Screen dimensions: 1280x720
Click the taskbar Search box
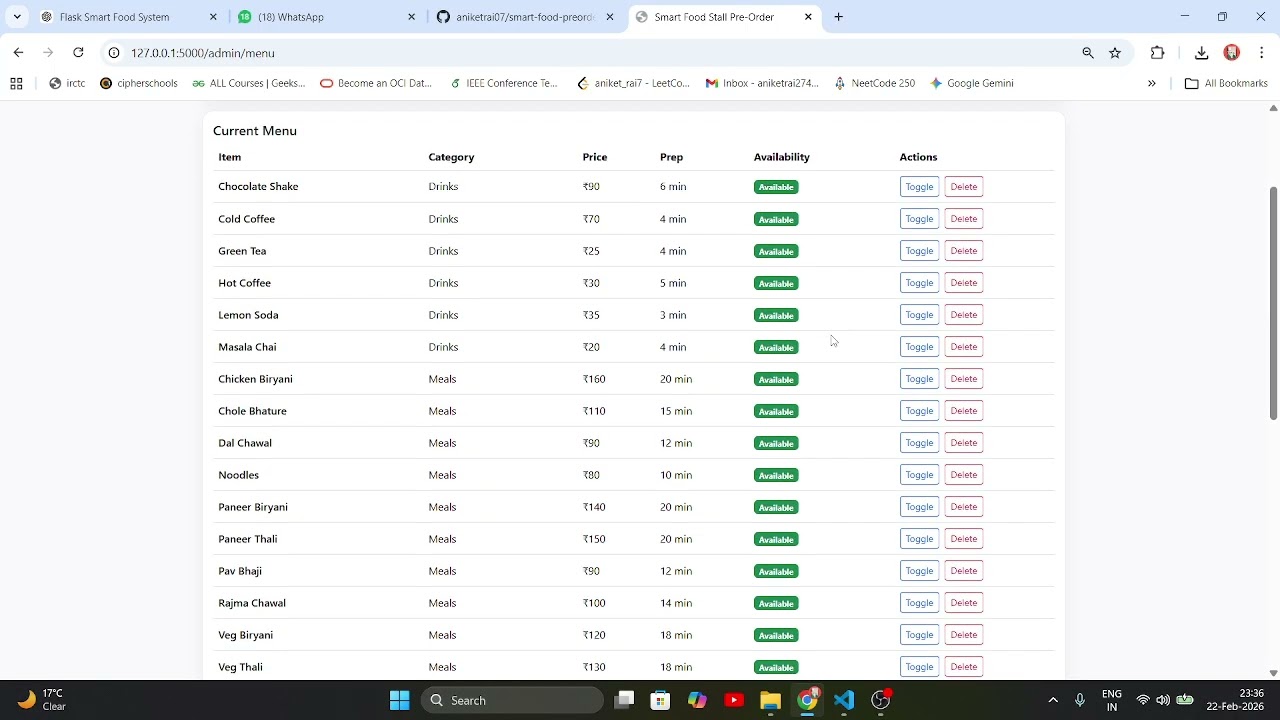pos(512,700)
